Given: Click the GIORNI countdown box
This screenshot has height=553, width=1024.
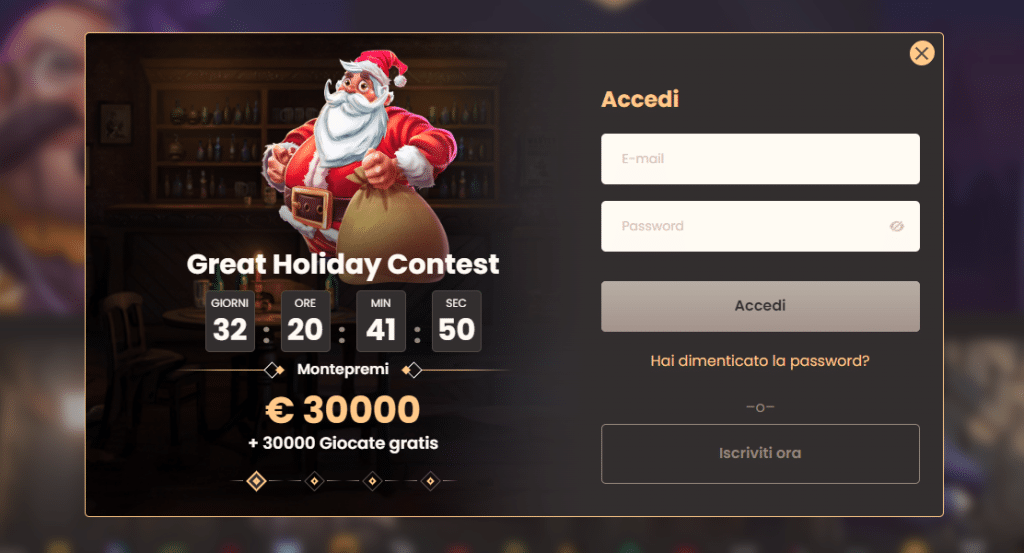Looking at the screenshot, I should [x=230, y=321].
